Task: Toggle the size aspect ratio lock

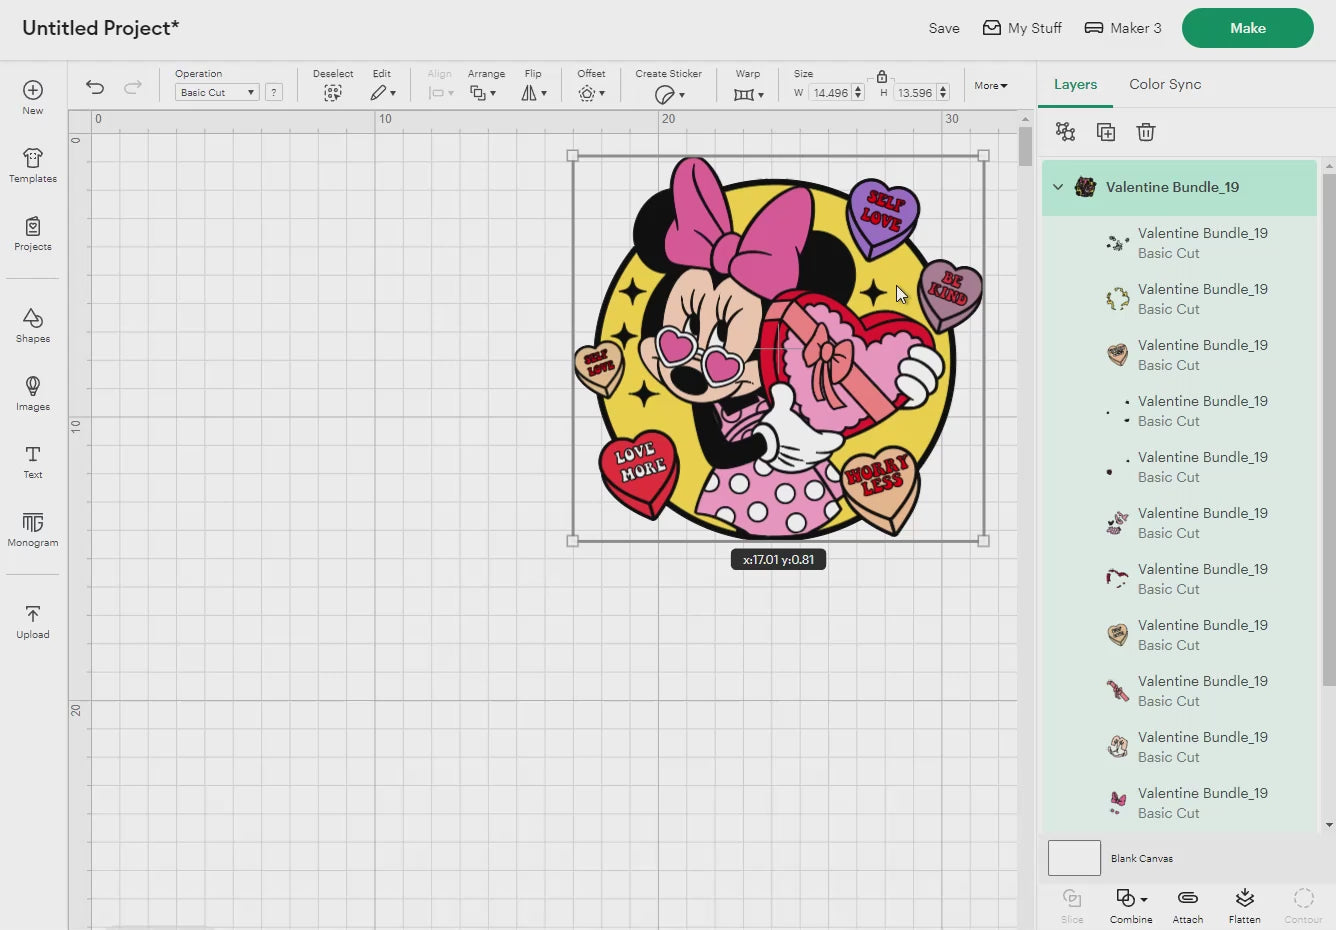Action: (882, 76)
